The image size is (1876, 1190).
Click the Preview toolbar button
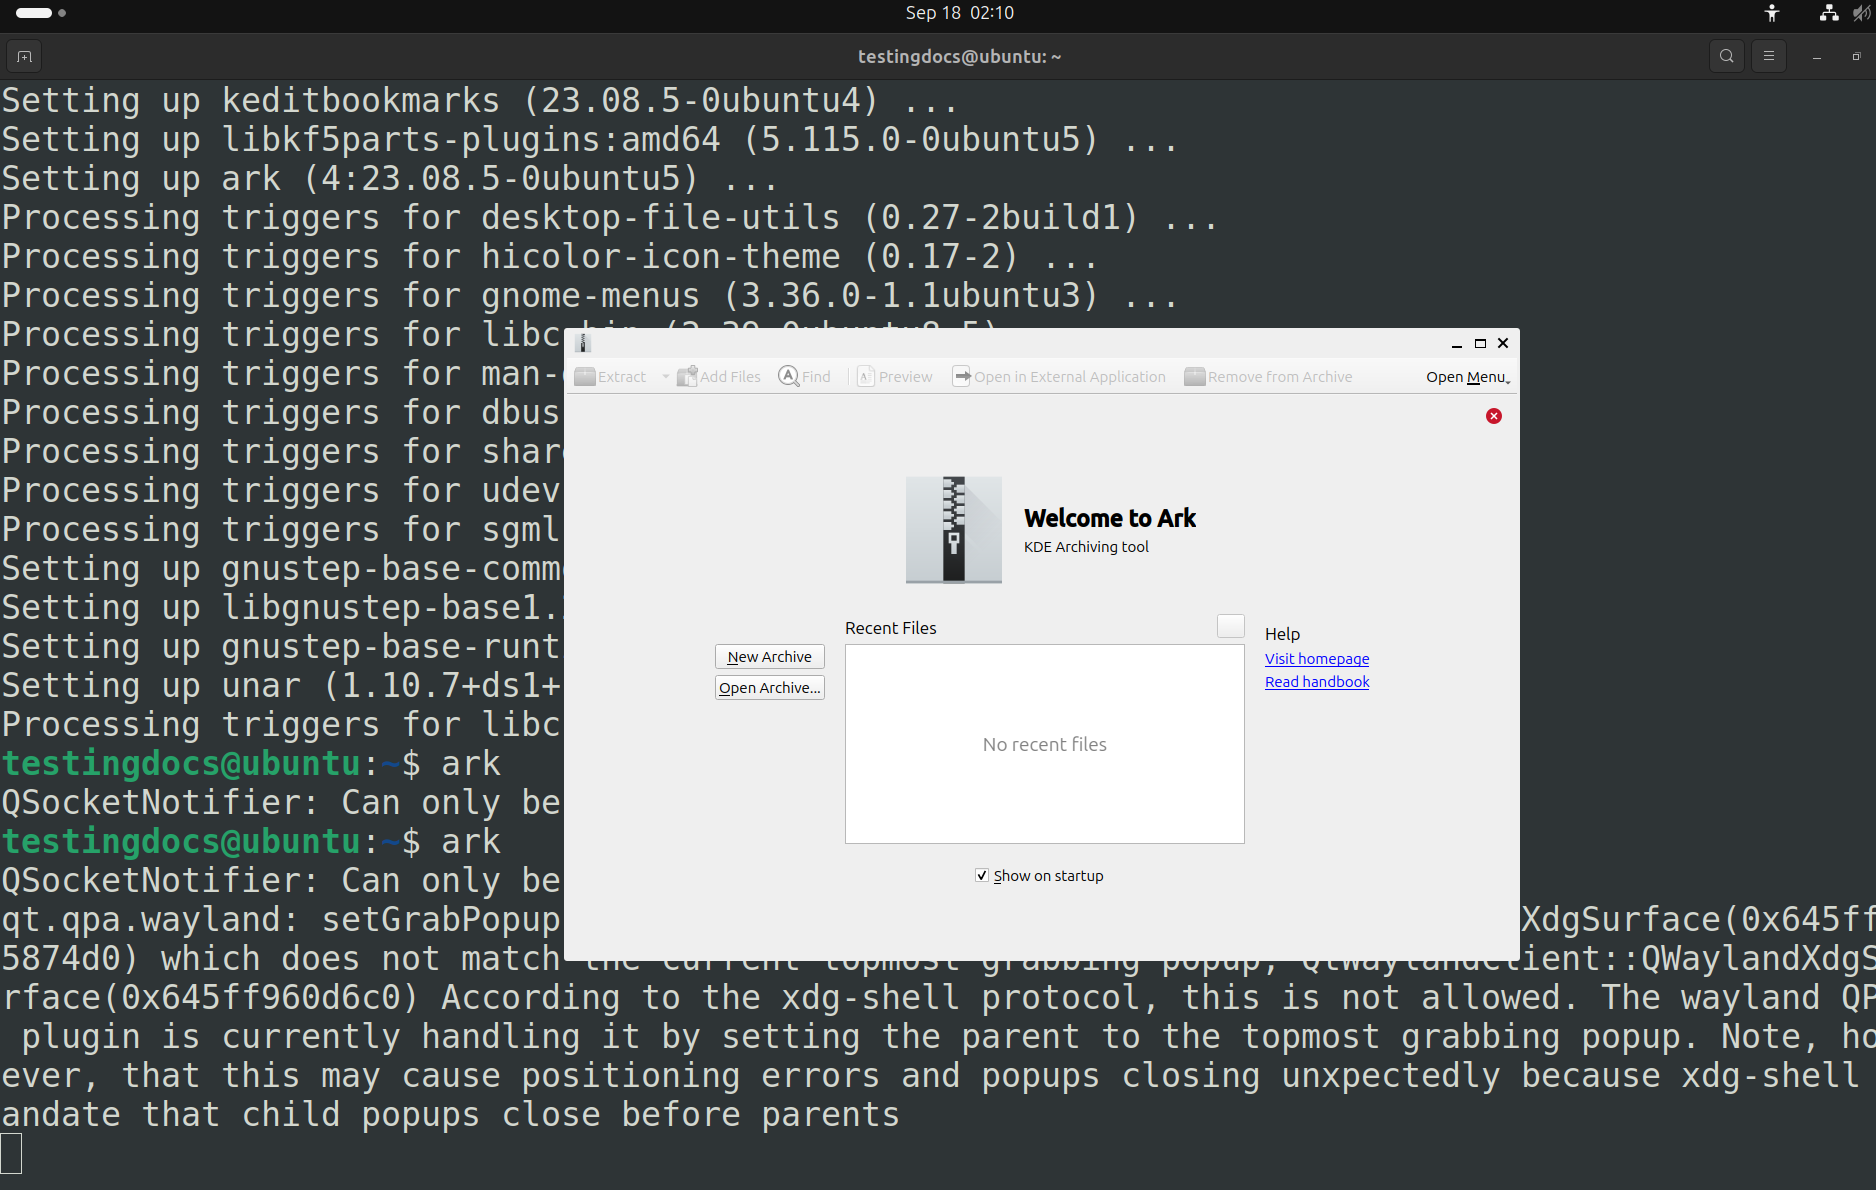895,377
